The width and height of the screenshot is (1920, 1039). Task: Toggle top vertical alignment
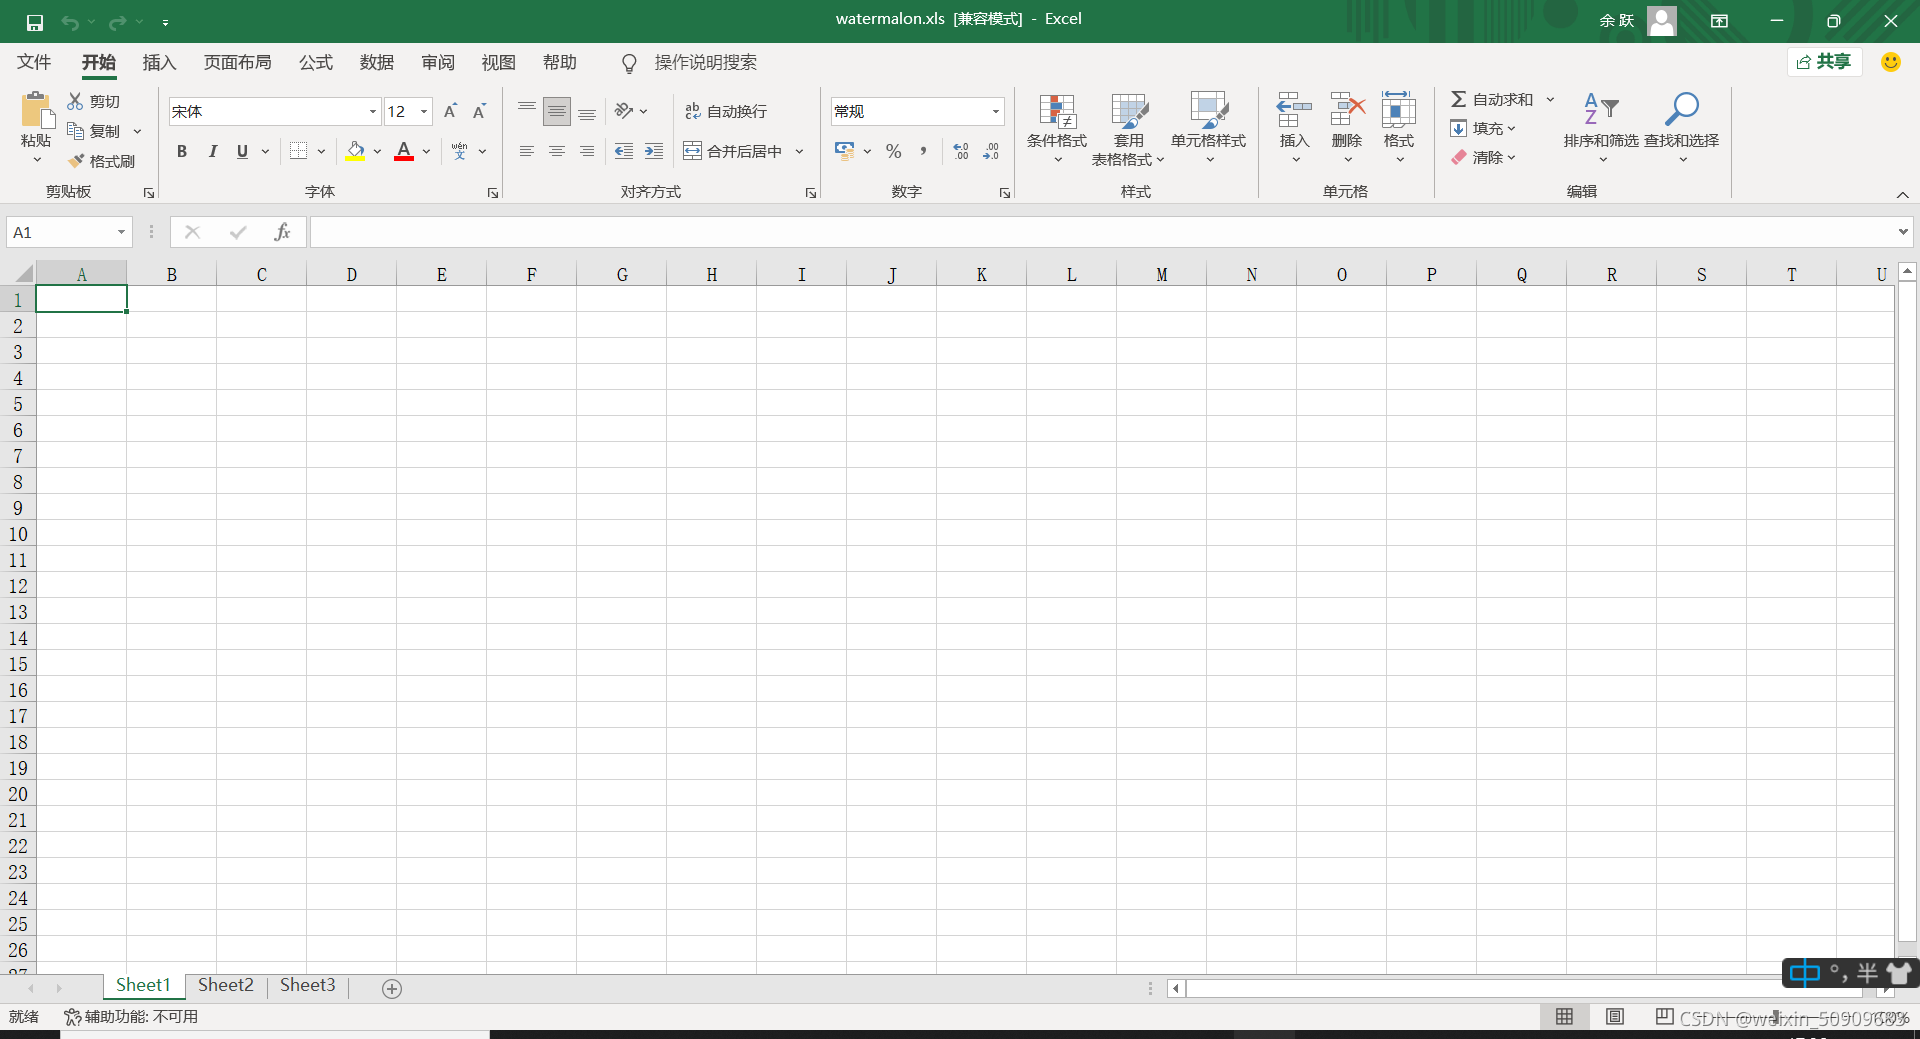[527, 111]
